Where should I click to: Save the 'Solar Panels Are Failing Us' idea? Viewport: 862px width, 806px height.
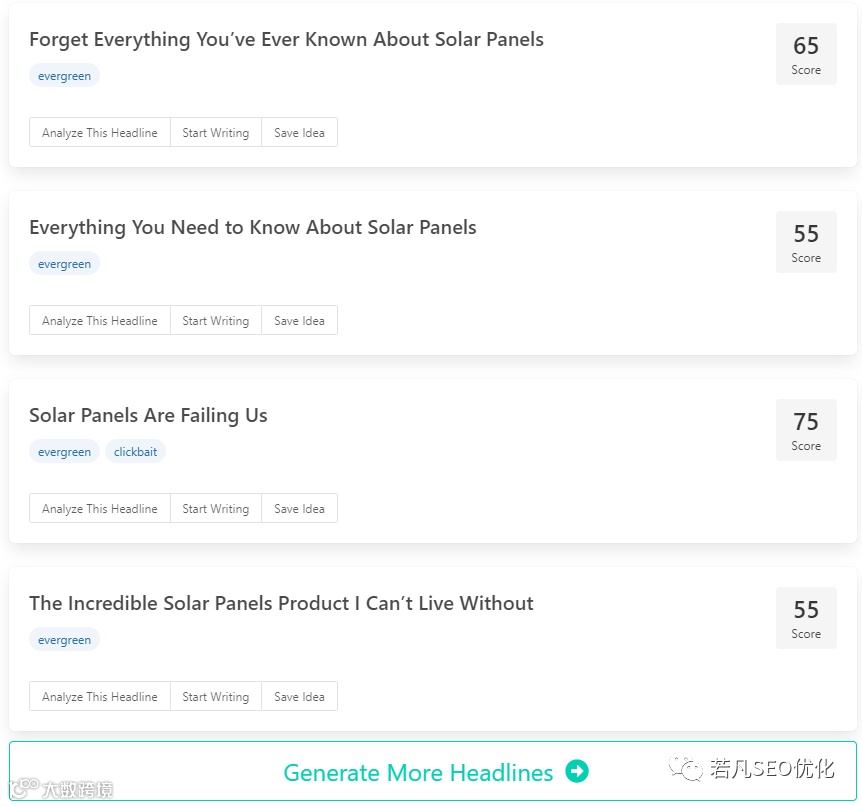point(299,509)
